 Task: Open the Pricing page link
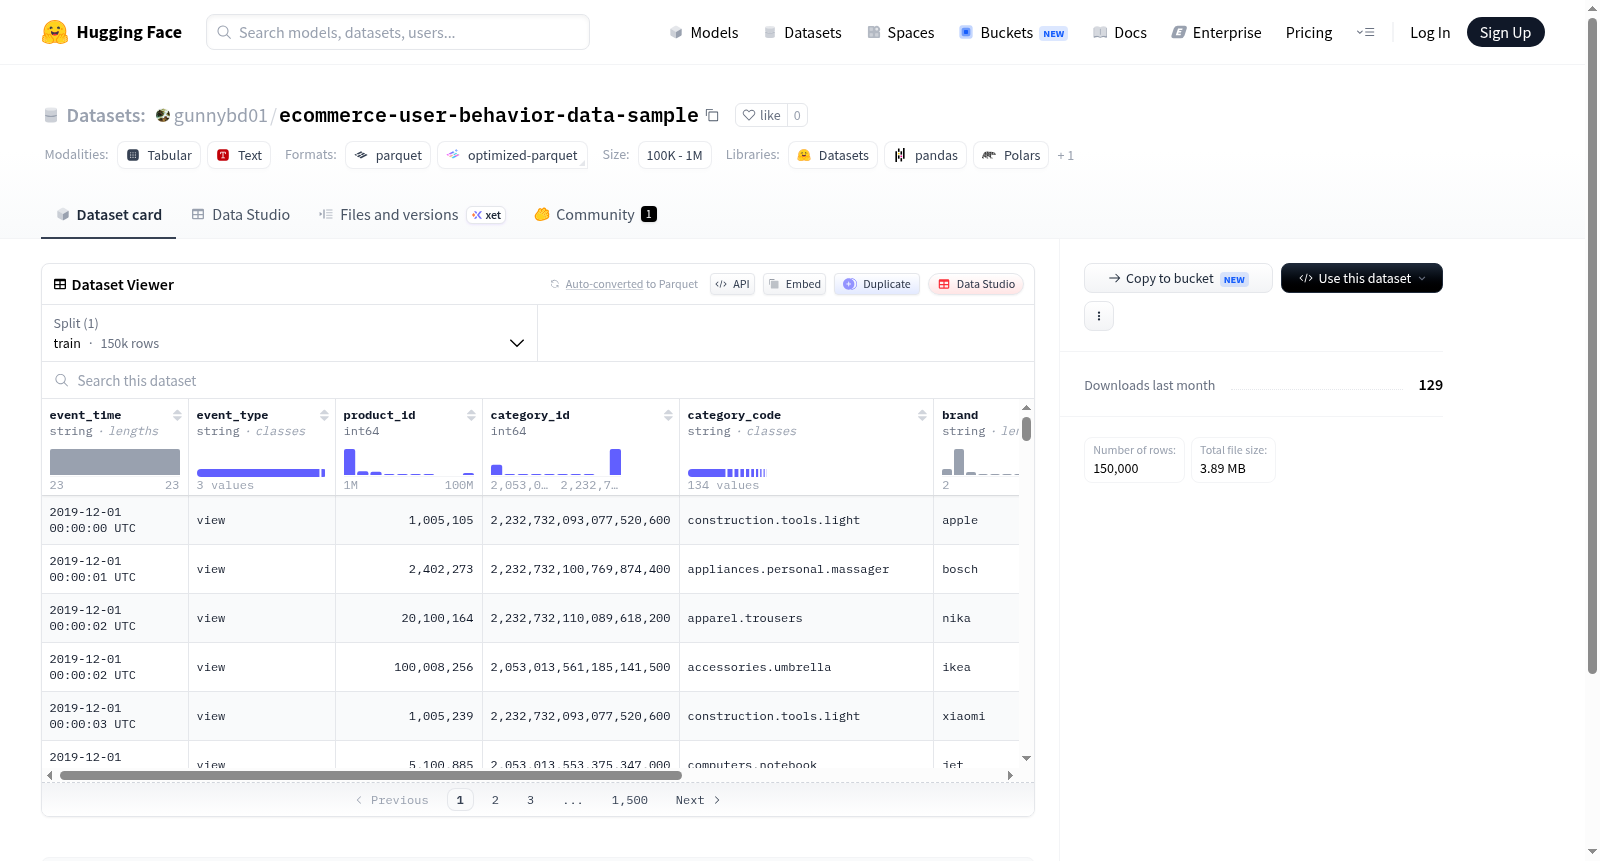[1308, 32]
